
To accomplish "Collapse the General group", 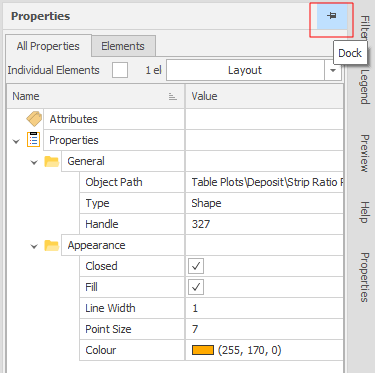I will pos(34,162).
